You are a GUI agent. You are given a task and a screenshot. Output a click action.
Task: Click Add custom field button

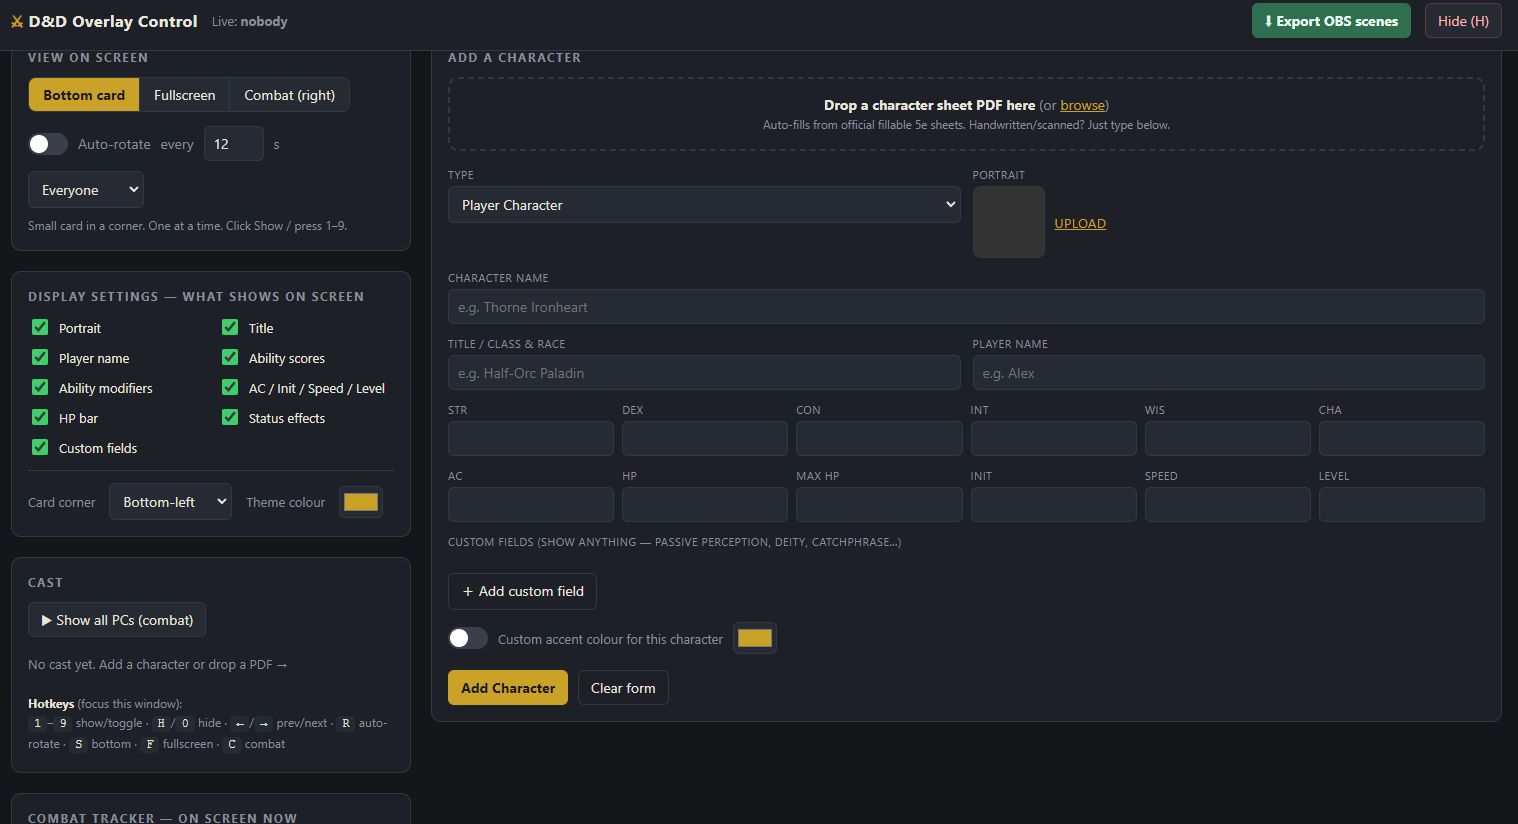pos(522,591)
